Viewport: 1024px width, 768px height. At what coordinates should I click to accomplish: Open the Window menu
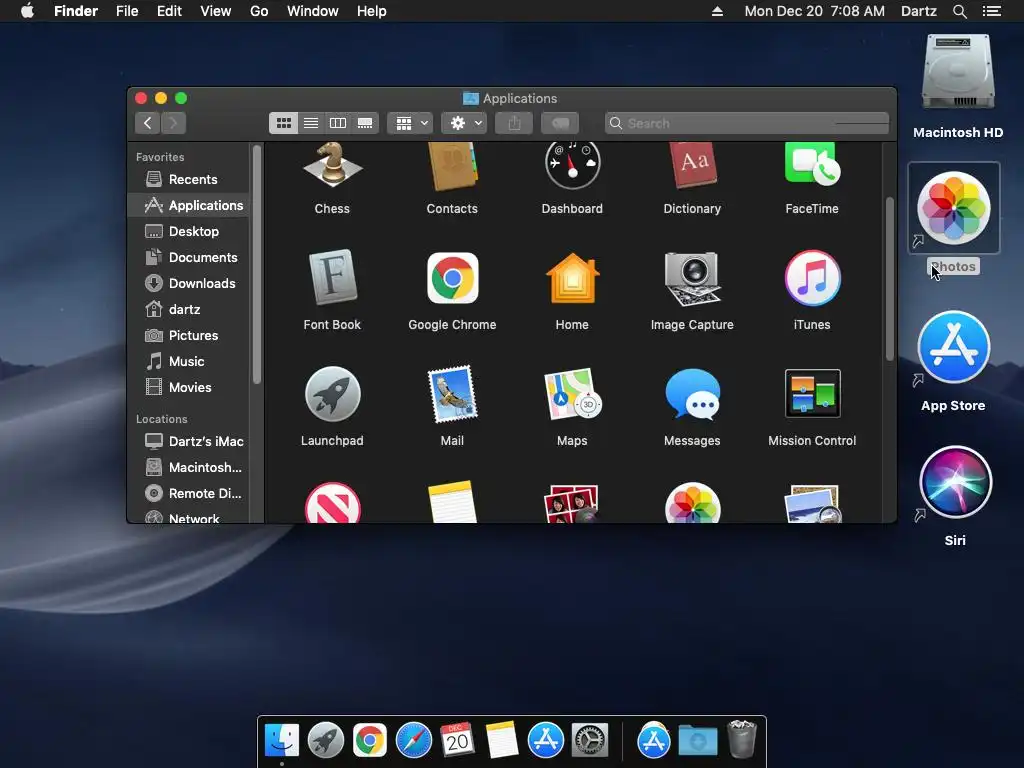click(x=313, y=11)
